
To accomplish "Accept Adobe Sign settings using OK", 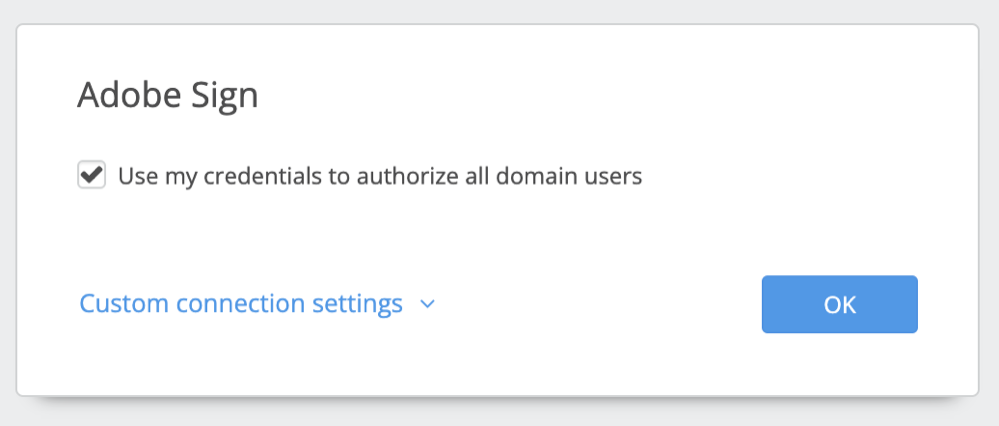I will (840, 304).
